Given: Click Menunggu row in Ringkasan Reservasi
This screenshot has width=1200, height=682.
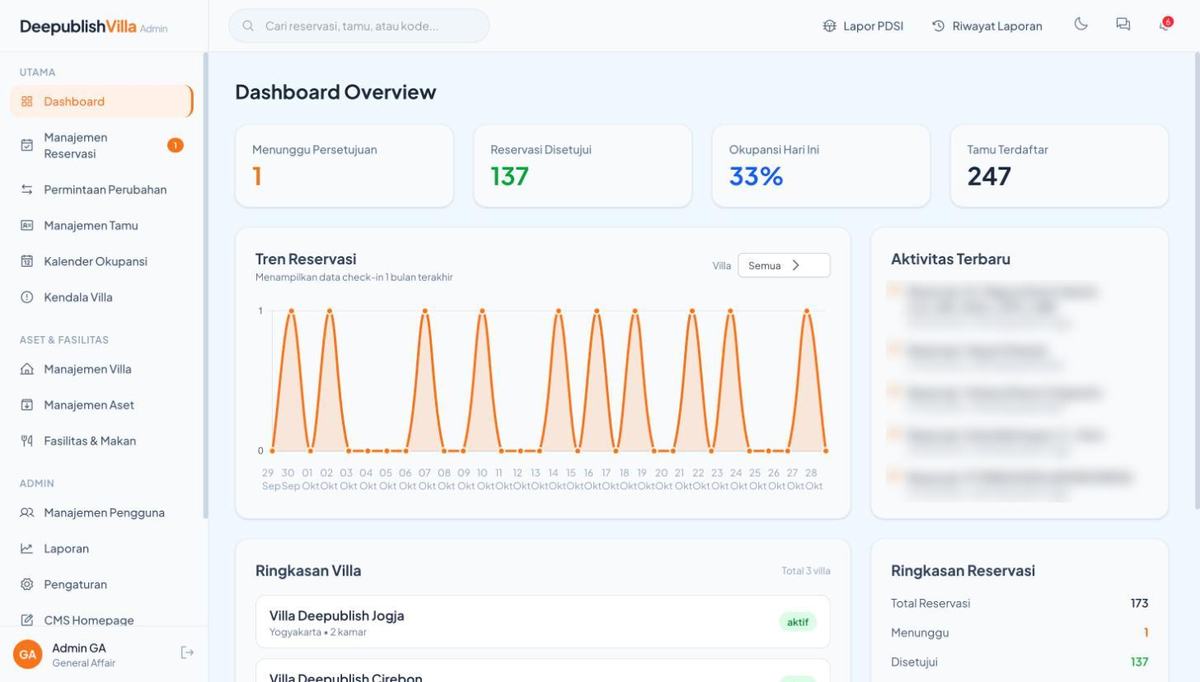Looking at the screenshot, I should click(1019, 633).
